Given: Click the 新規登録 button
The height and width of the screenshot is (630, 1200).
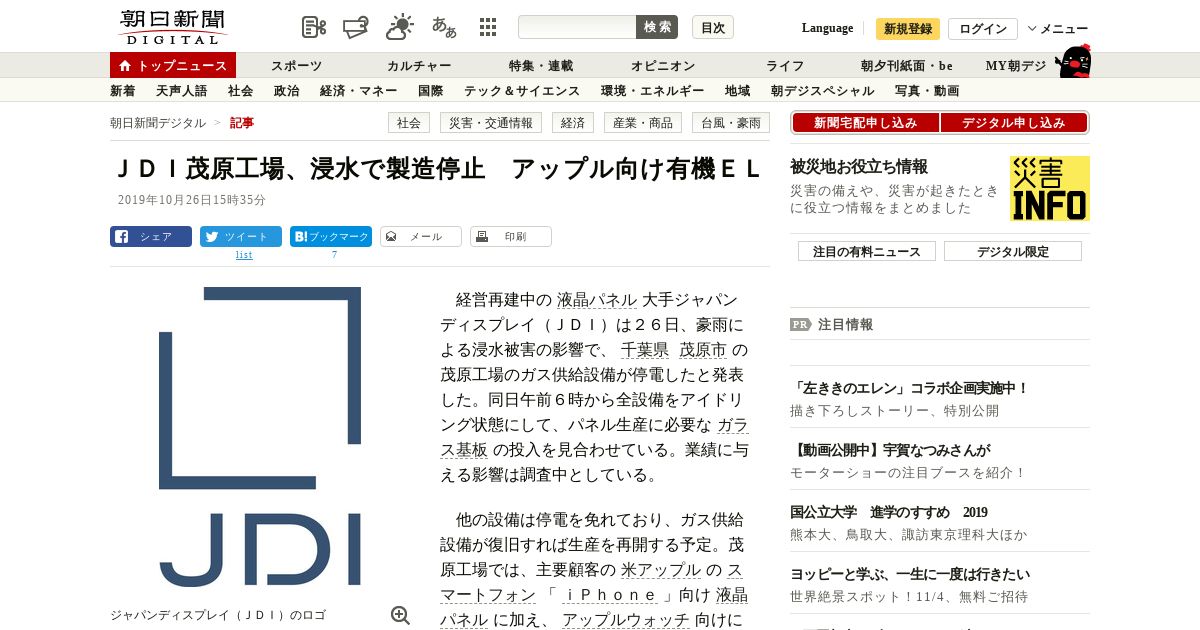Looking at the screenshot, I should 908,29.
